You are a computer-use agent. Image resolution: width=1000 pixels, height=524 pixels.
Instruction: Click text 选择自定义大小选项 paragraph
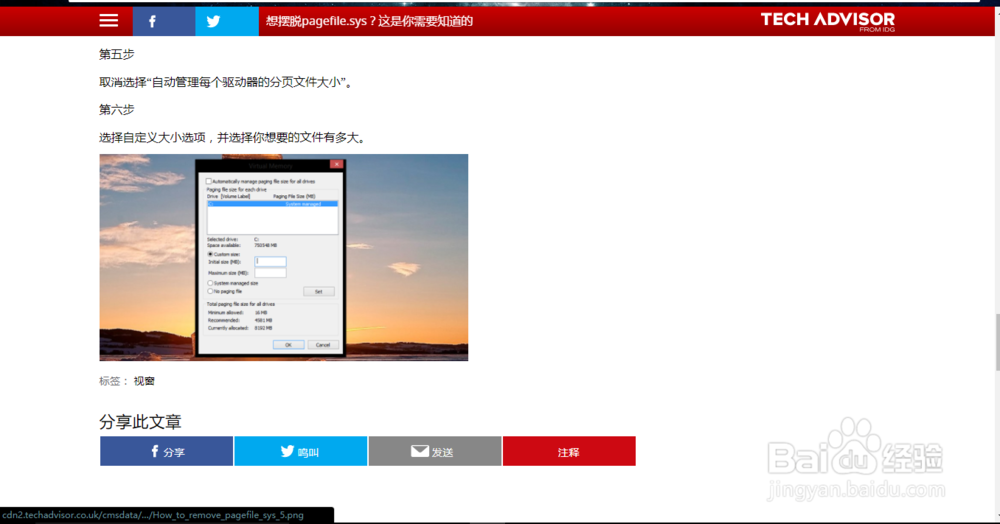coord(233,138)
